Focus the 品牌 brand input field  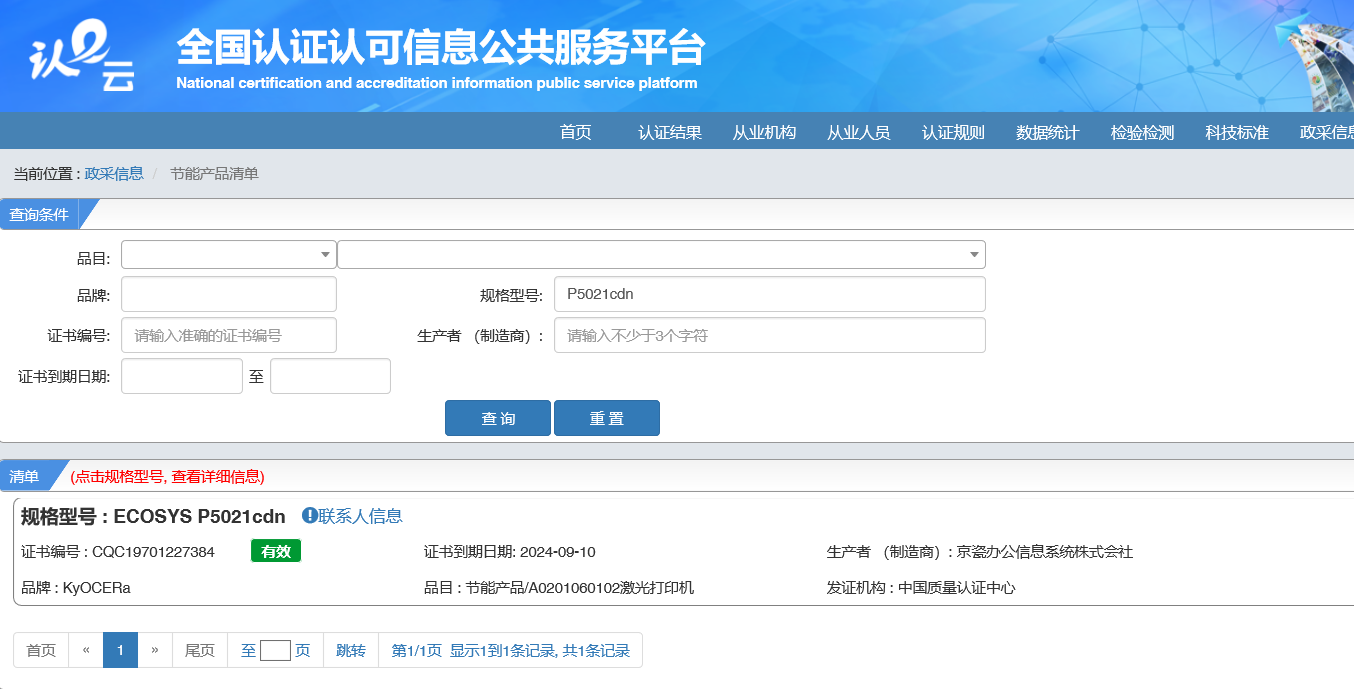[x=229, y=294]
